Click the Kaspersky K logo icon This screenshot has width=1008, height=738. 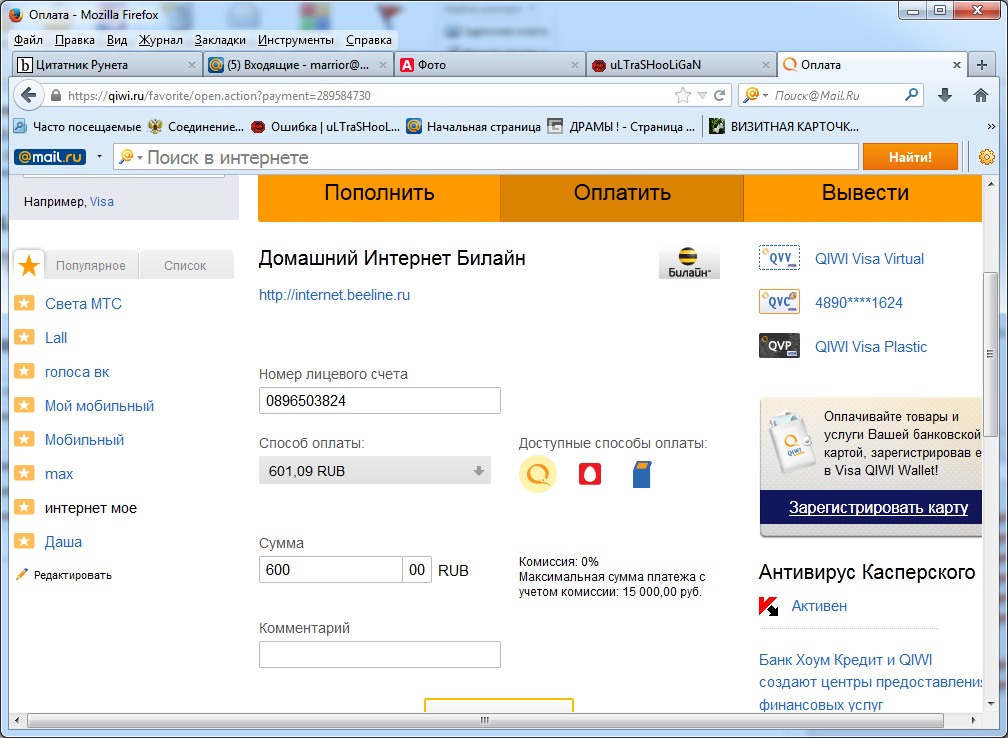pyautogui.click(x=768, y=606)
